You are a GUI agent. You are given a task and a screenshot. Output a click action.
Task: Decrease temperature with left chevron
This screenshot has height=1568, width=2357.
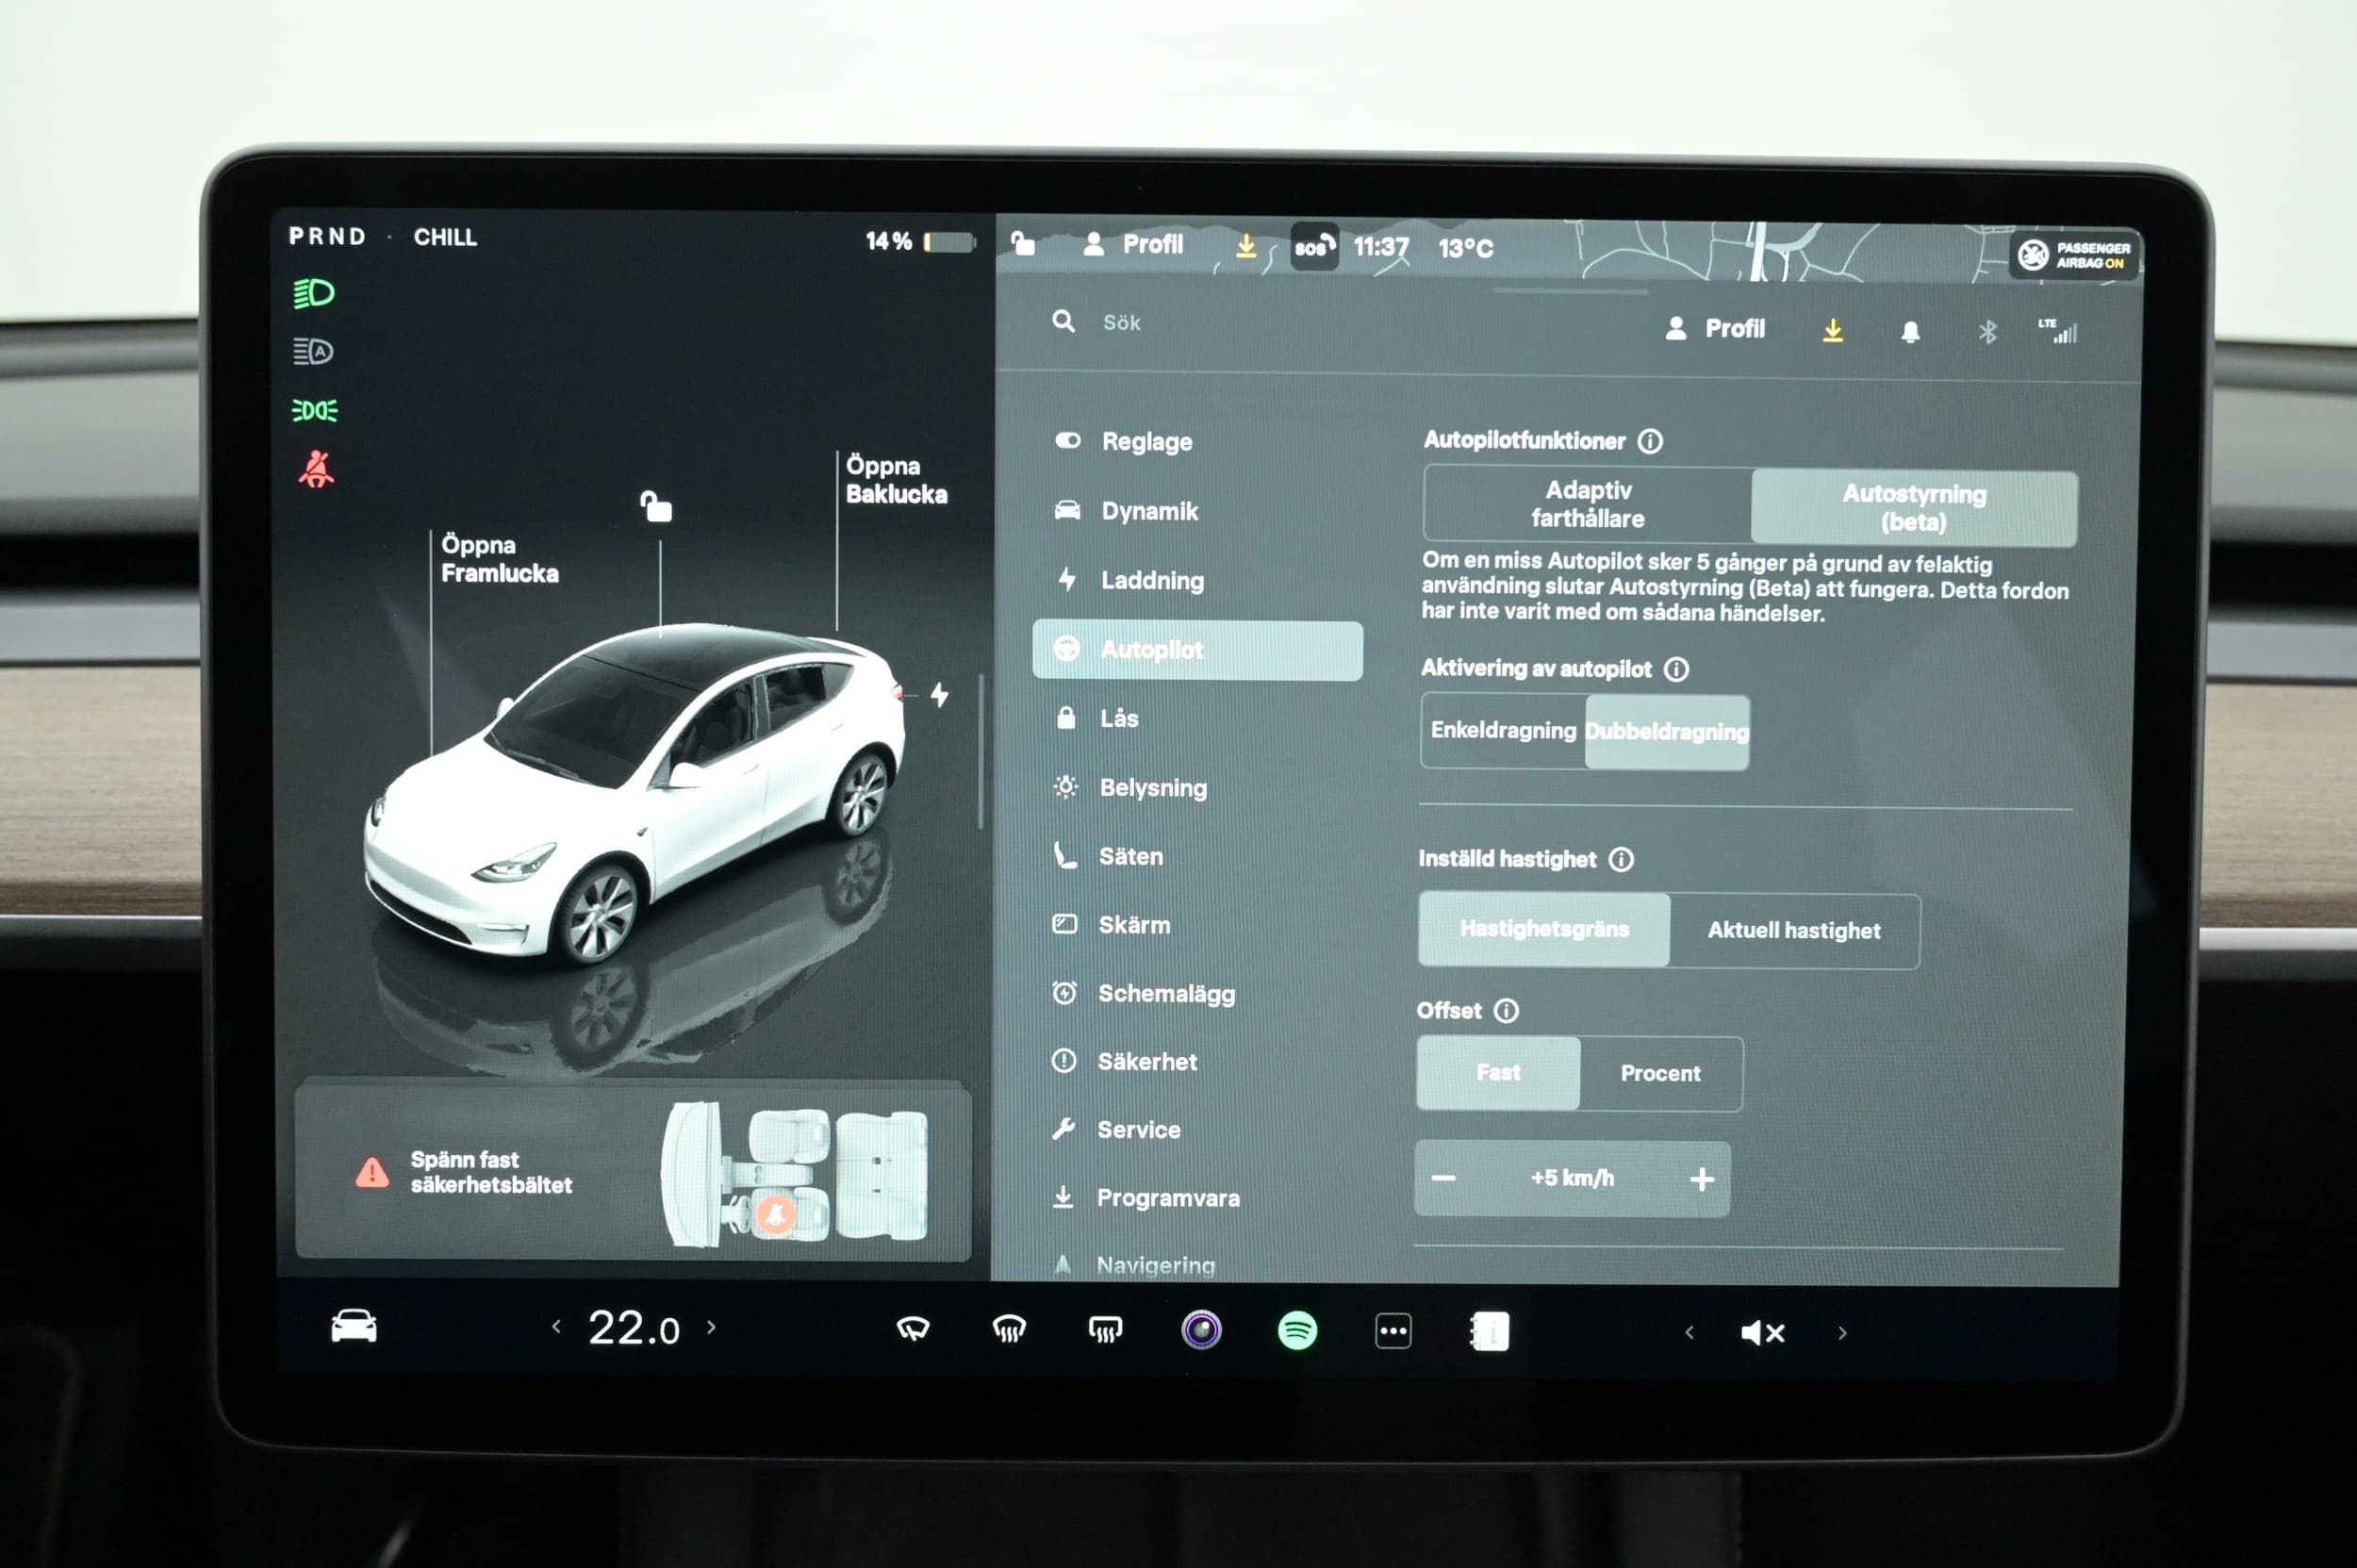[x=556, y=1327]
